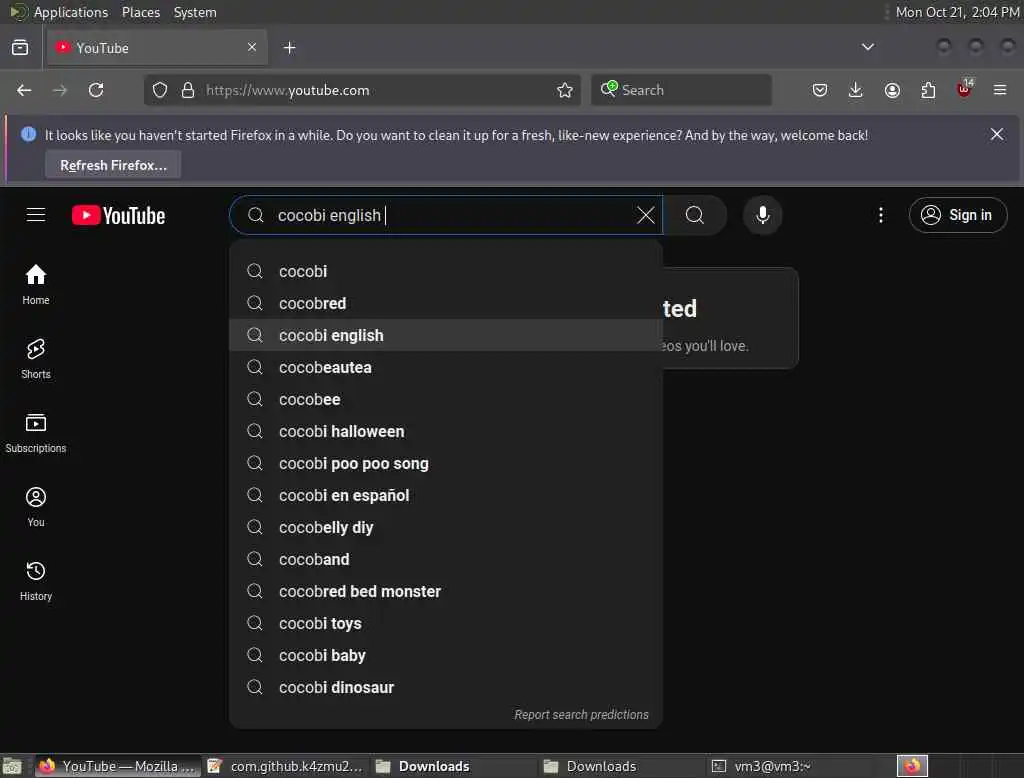Open History in sidebar
This screenshot has width=1024, height=778.
[x=36, y=580]
